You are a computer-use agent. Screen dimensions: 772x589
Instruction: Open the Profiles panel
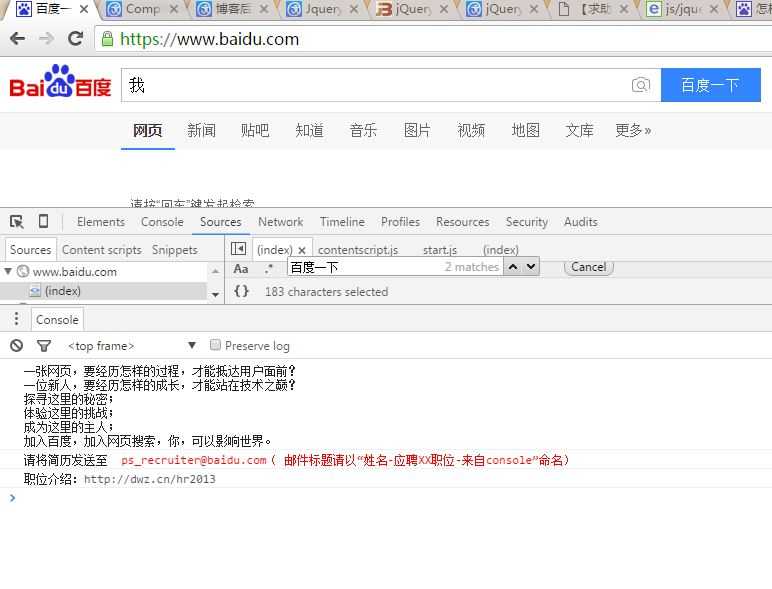click(x=400, y=222)
